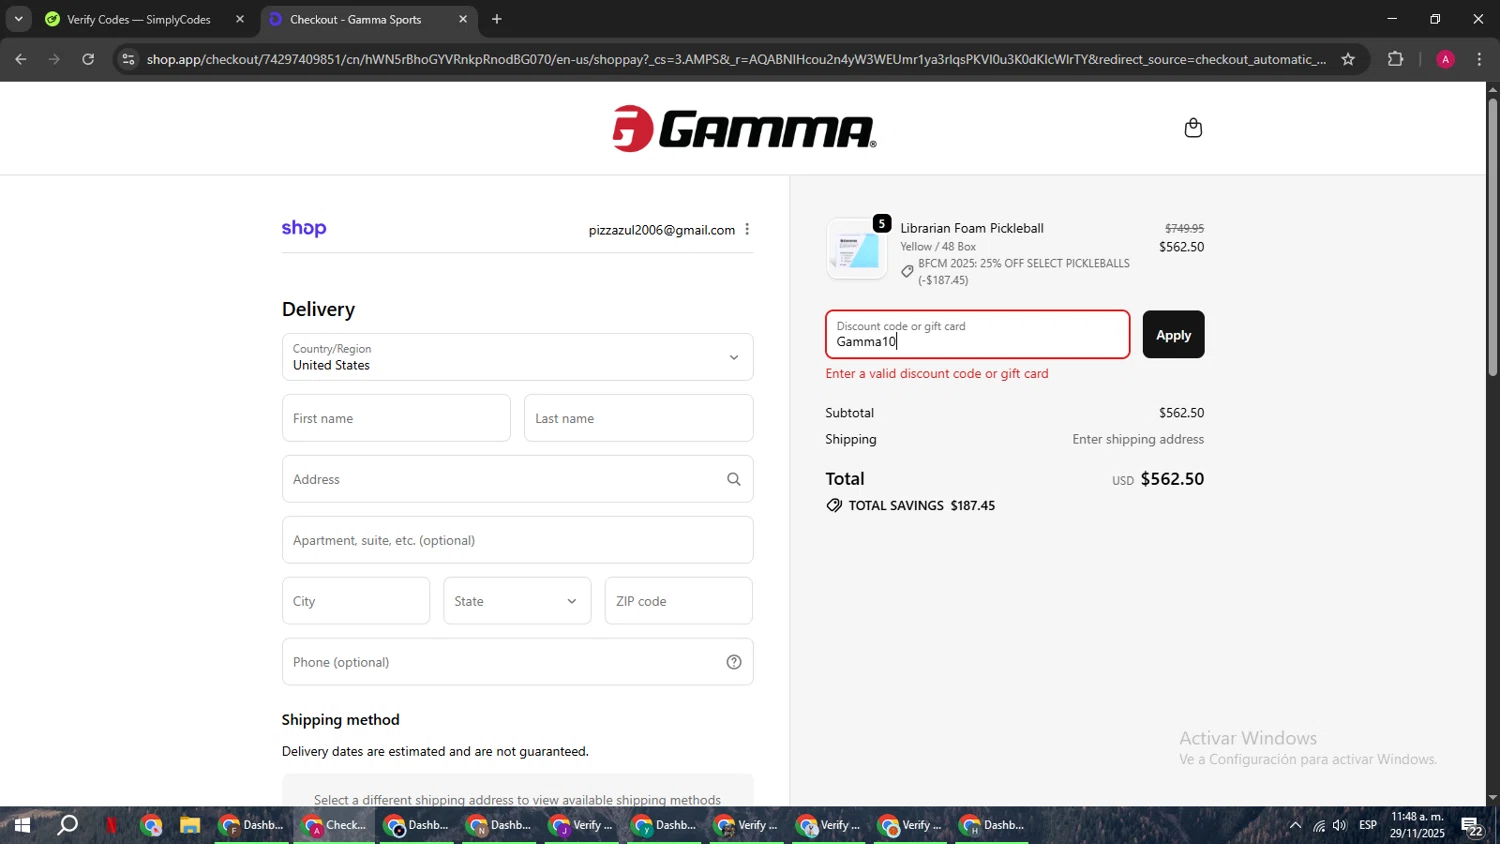This screenshot has height=844, width=1500.
Task: Click the browser address bar URL
Action: point(736,59)
